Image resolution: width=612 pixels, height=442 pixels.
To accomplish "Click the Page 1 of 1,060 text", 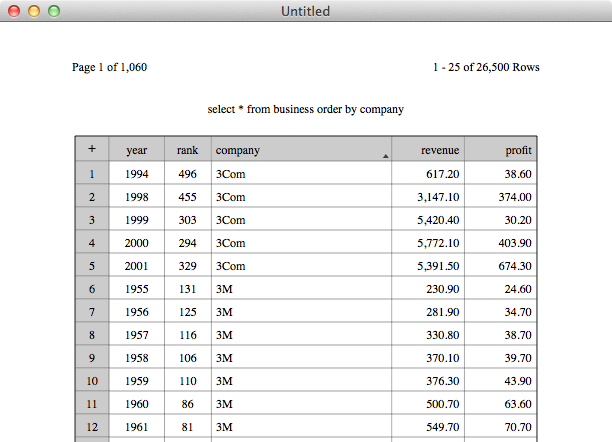I will coord(109,67).
